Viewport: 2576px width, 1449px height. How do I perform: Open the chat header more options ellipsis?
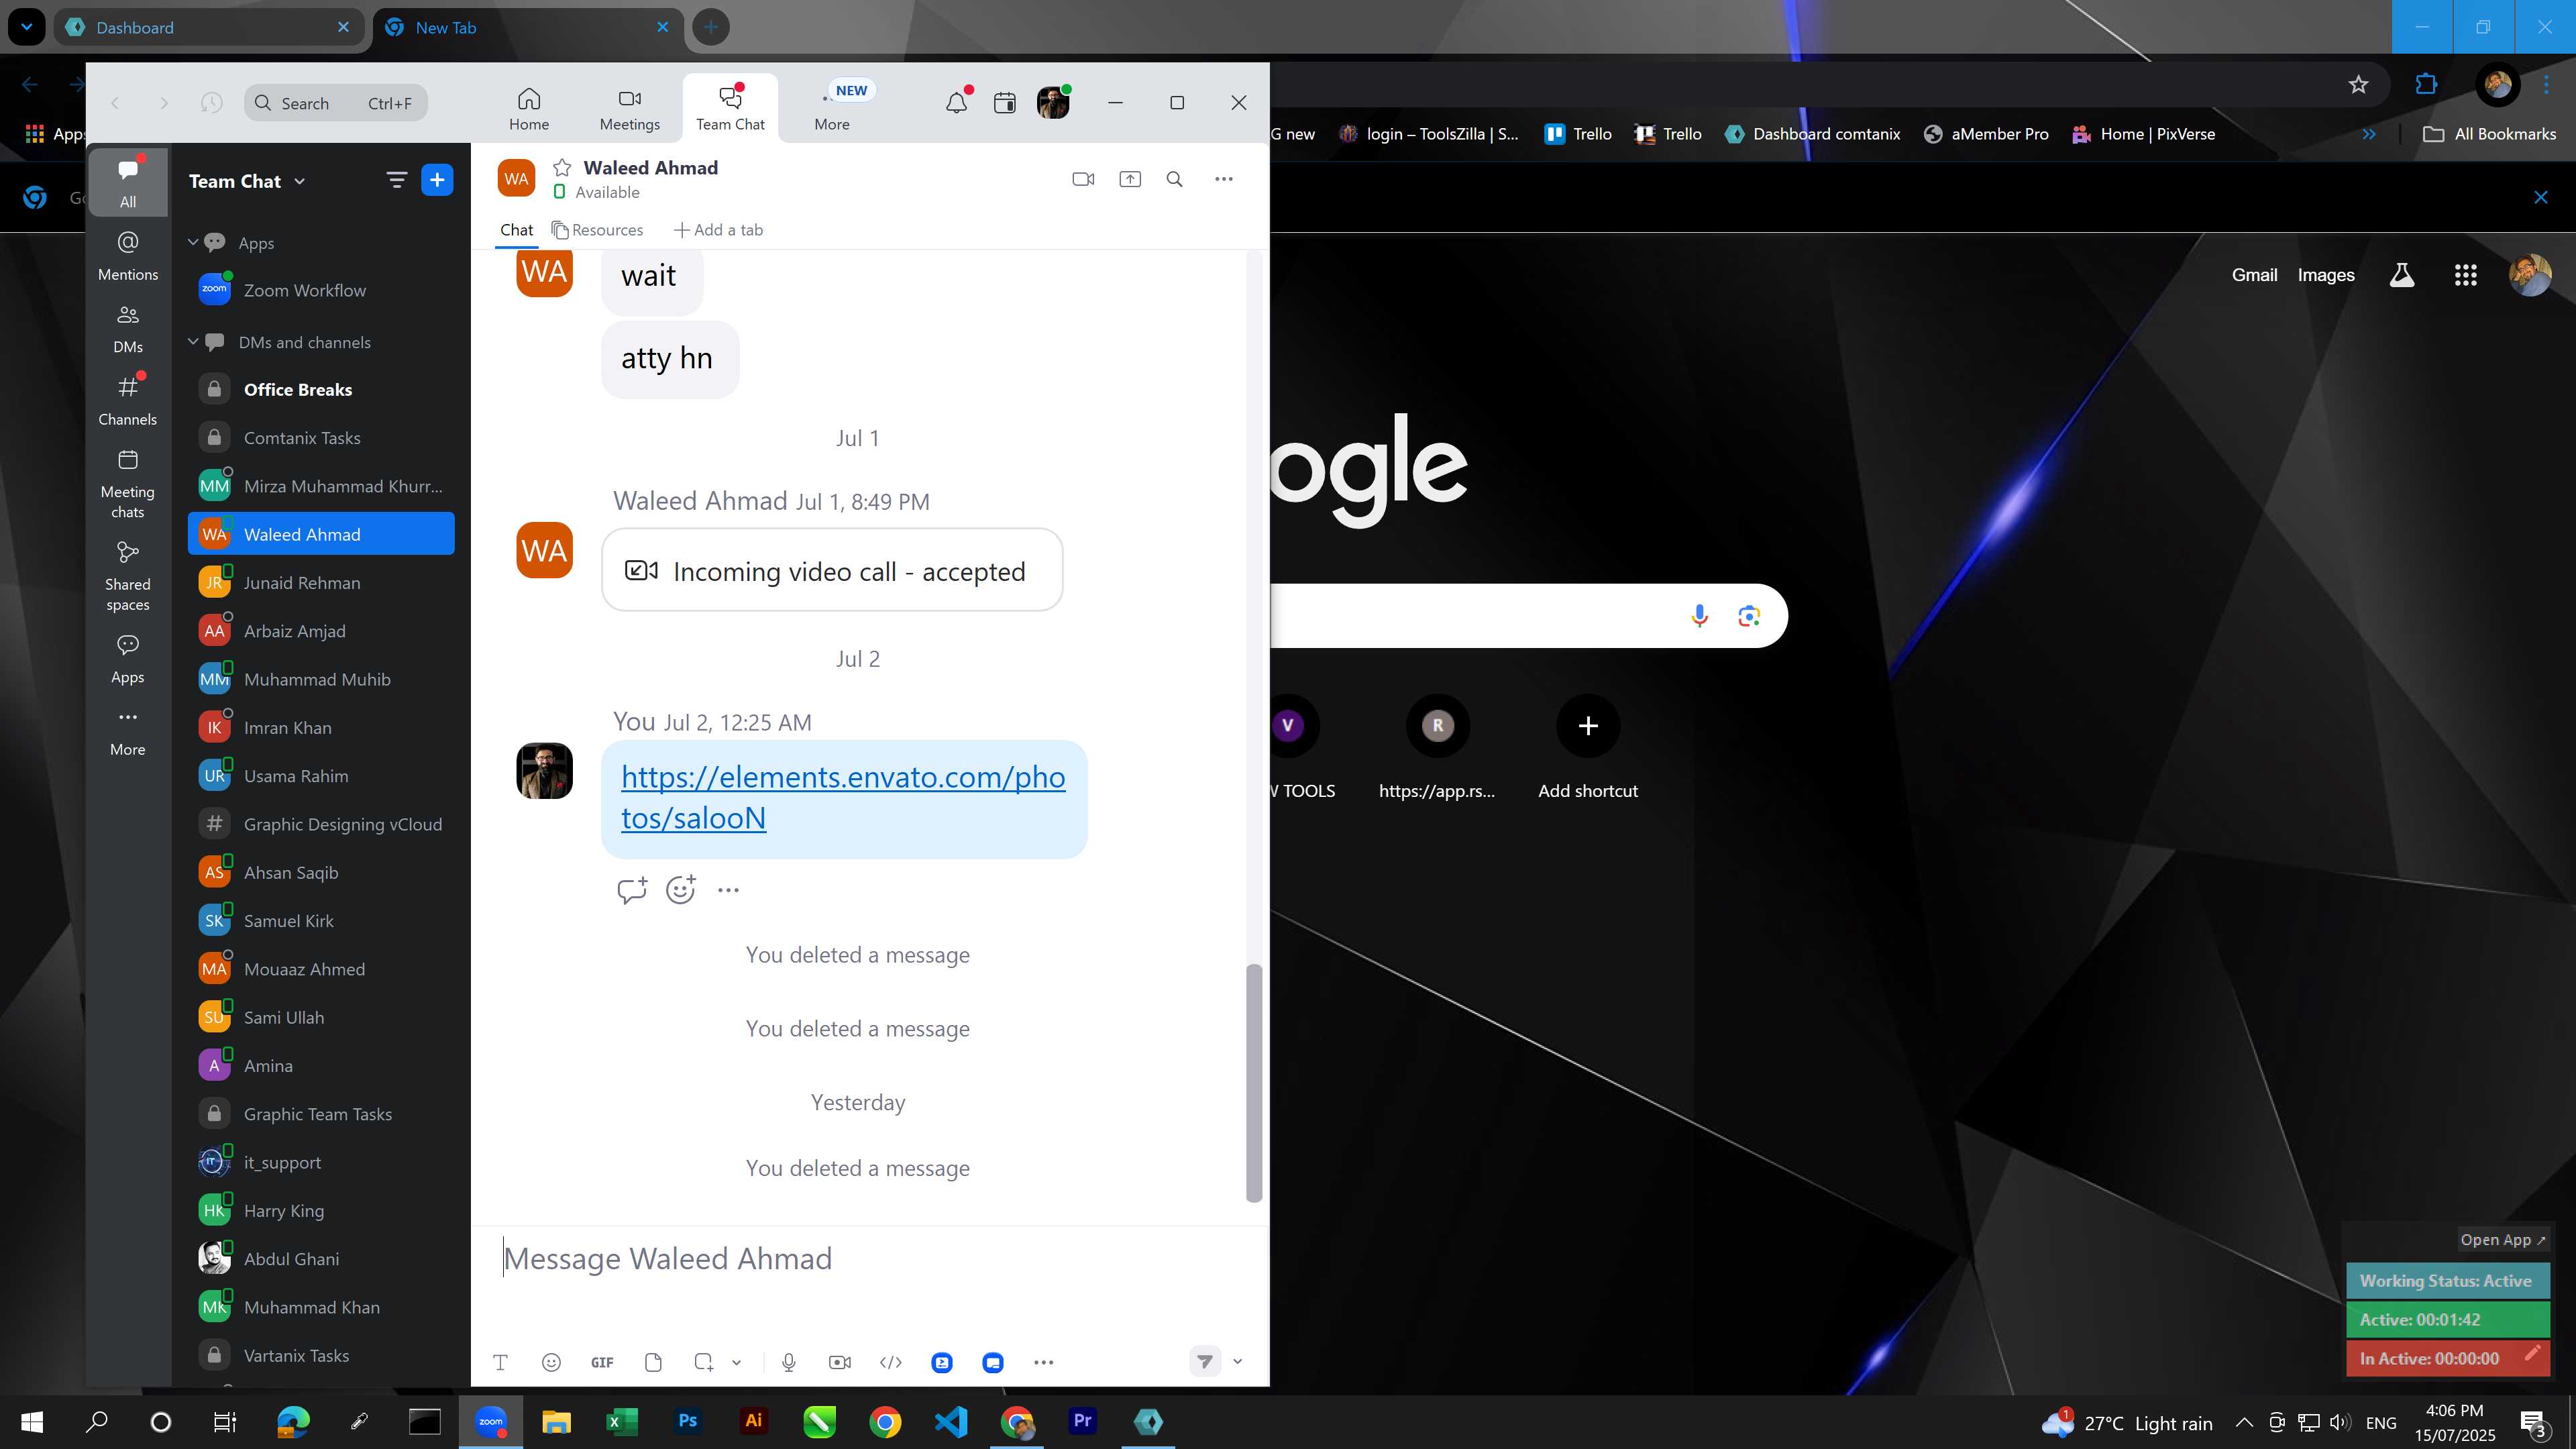1224,179
